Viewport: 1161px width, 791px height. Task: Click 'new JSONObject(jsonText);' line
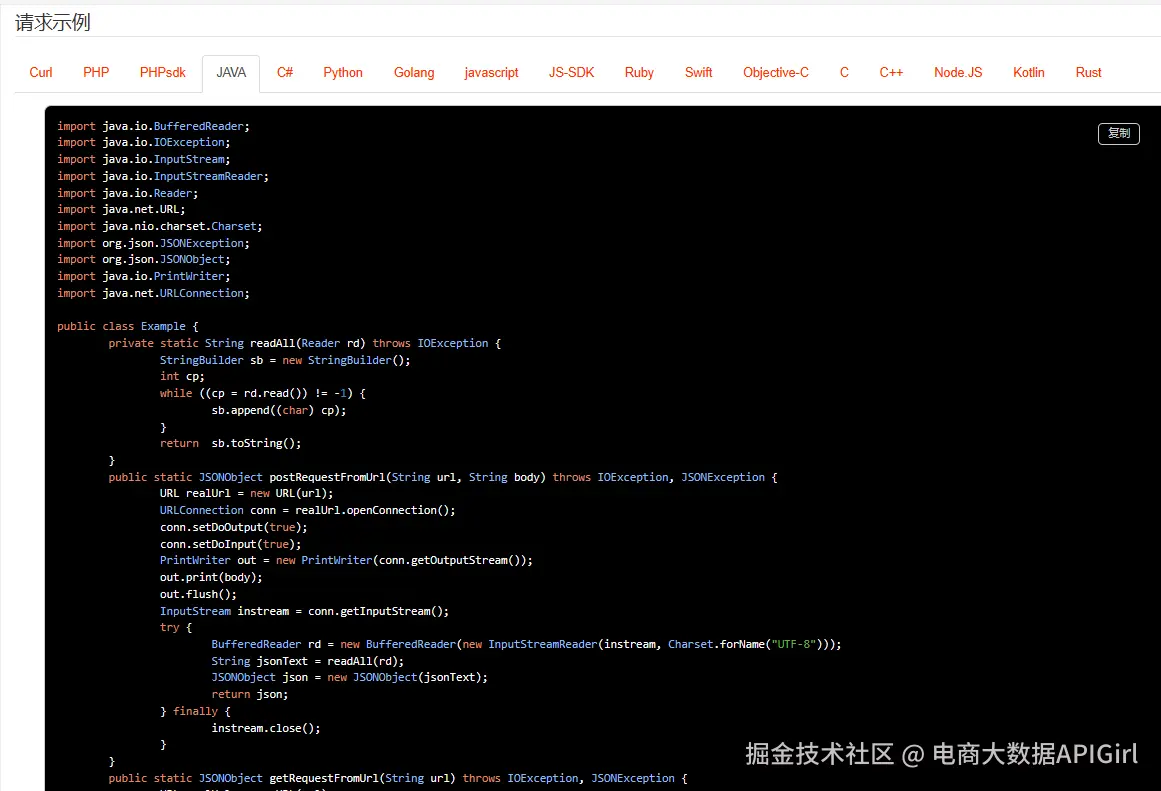(349, 677)
